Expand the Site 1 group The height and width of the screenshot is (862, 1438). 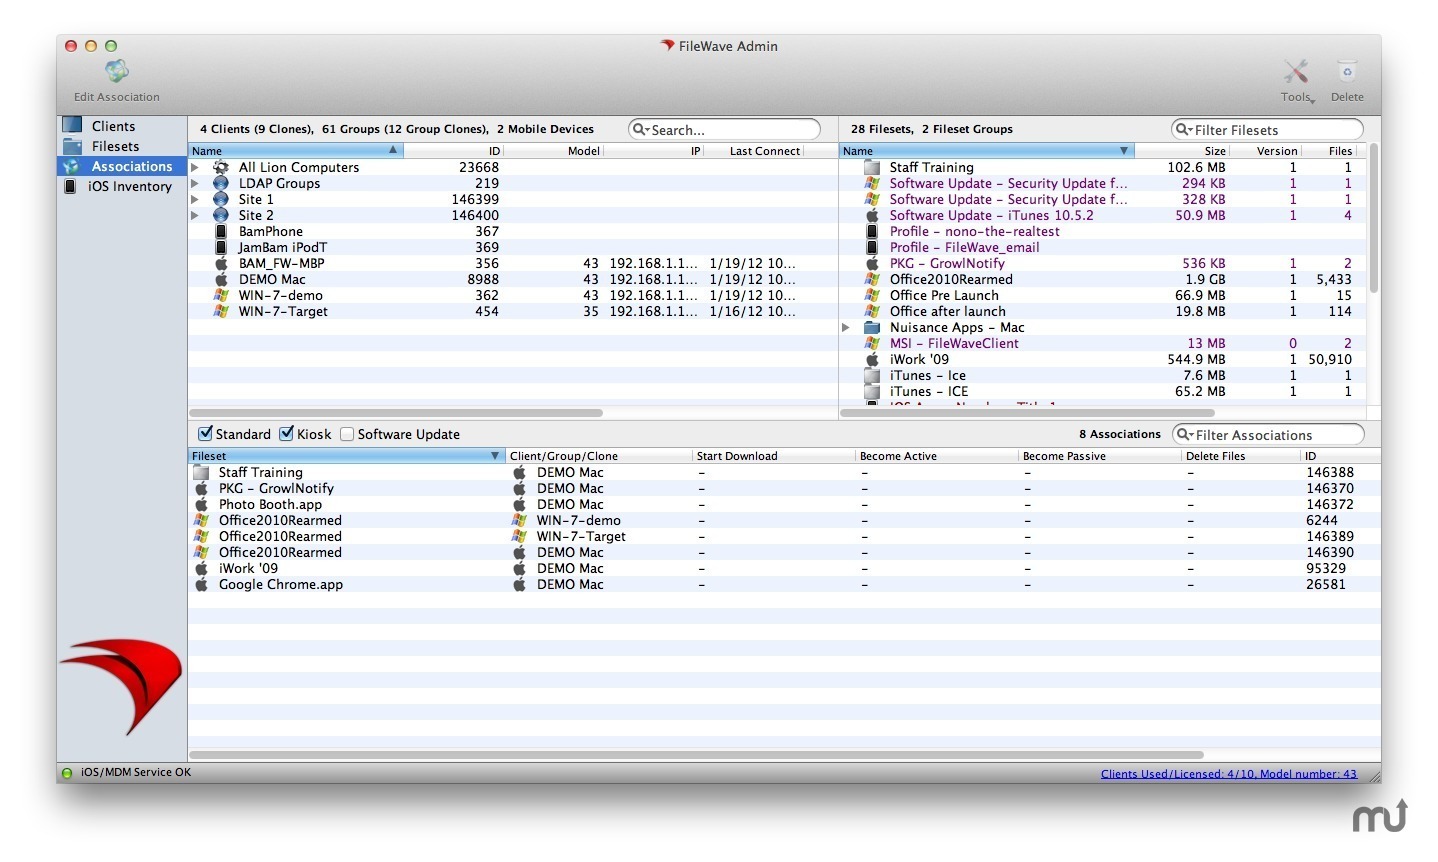coord(195,199)
